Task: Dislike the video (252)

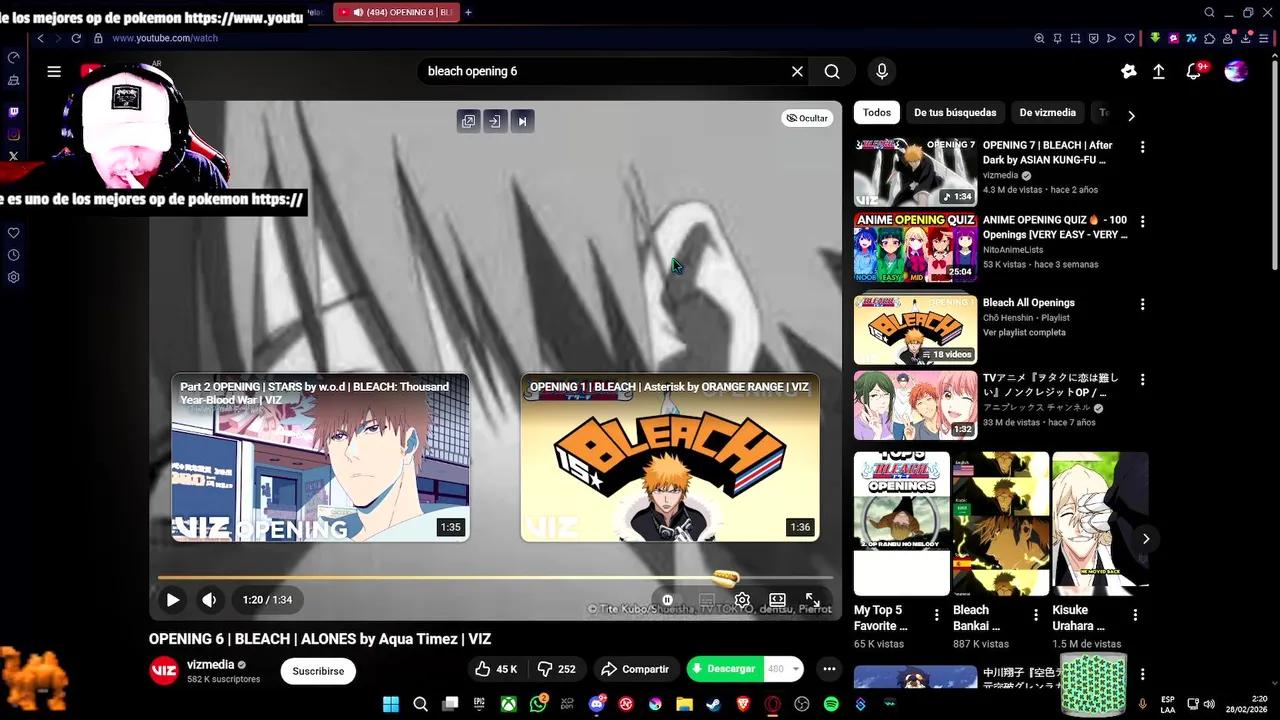Action: 557,669
